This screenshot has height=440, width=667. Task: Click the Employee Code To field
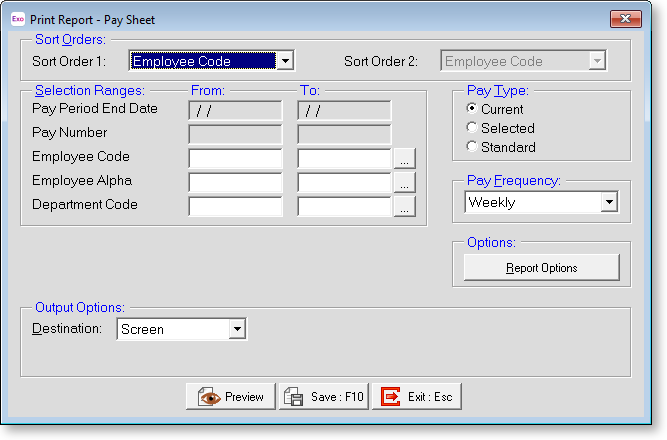[x=344, y=159]
